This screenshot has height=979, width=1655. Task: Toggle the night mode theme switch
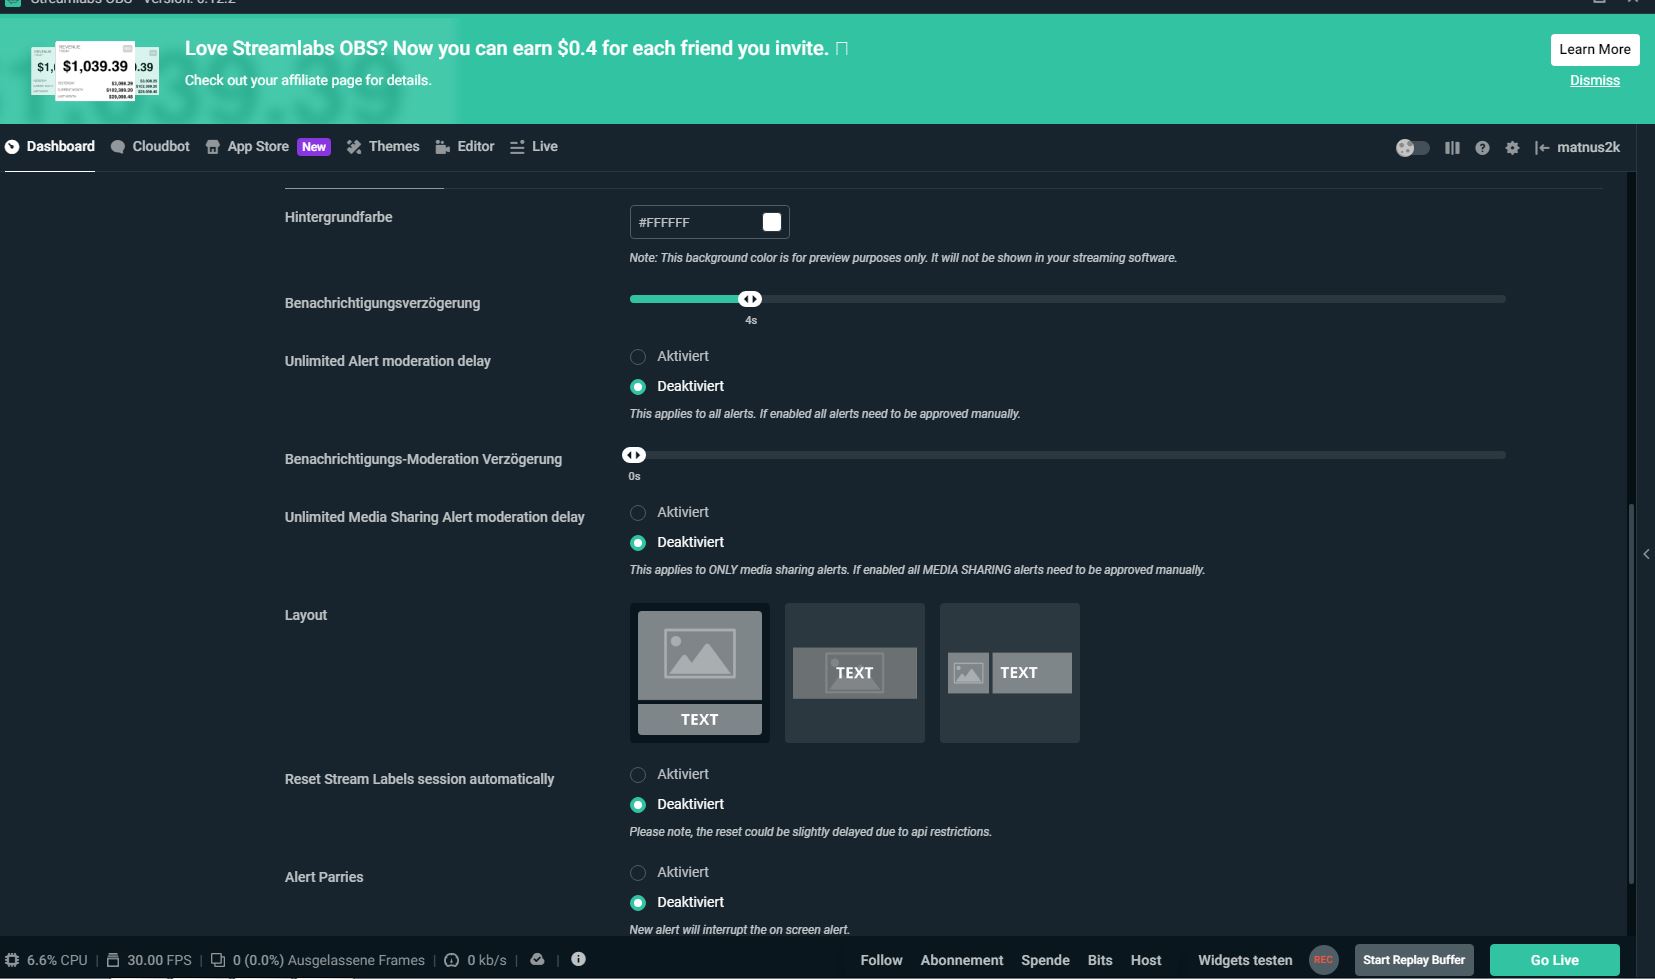1412,148
